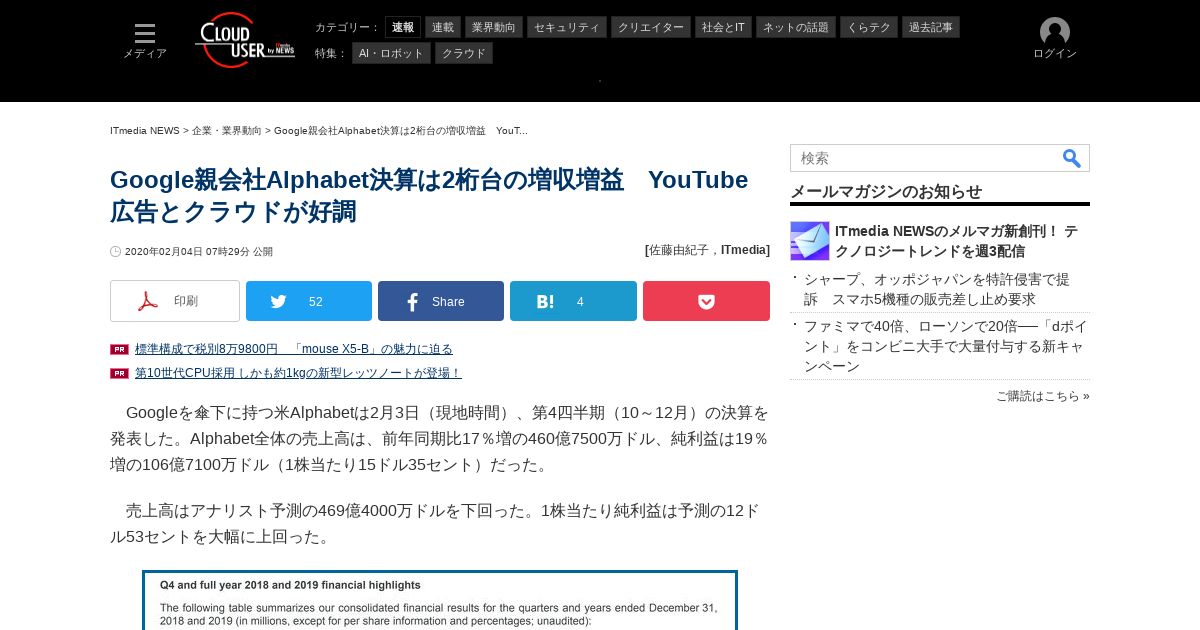Open the AI・ロボット feature tag
Screen dimensions: 1200x630
tap(391, 53)
